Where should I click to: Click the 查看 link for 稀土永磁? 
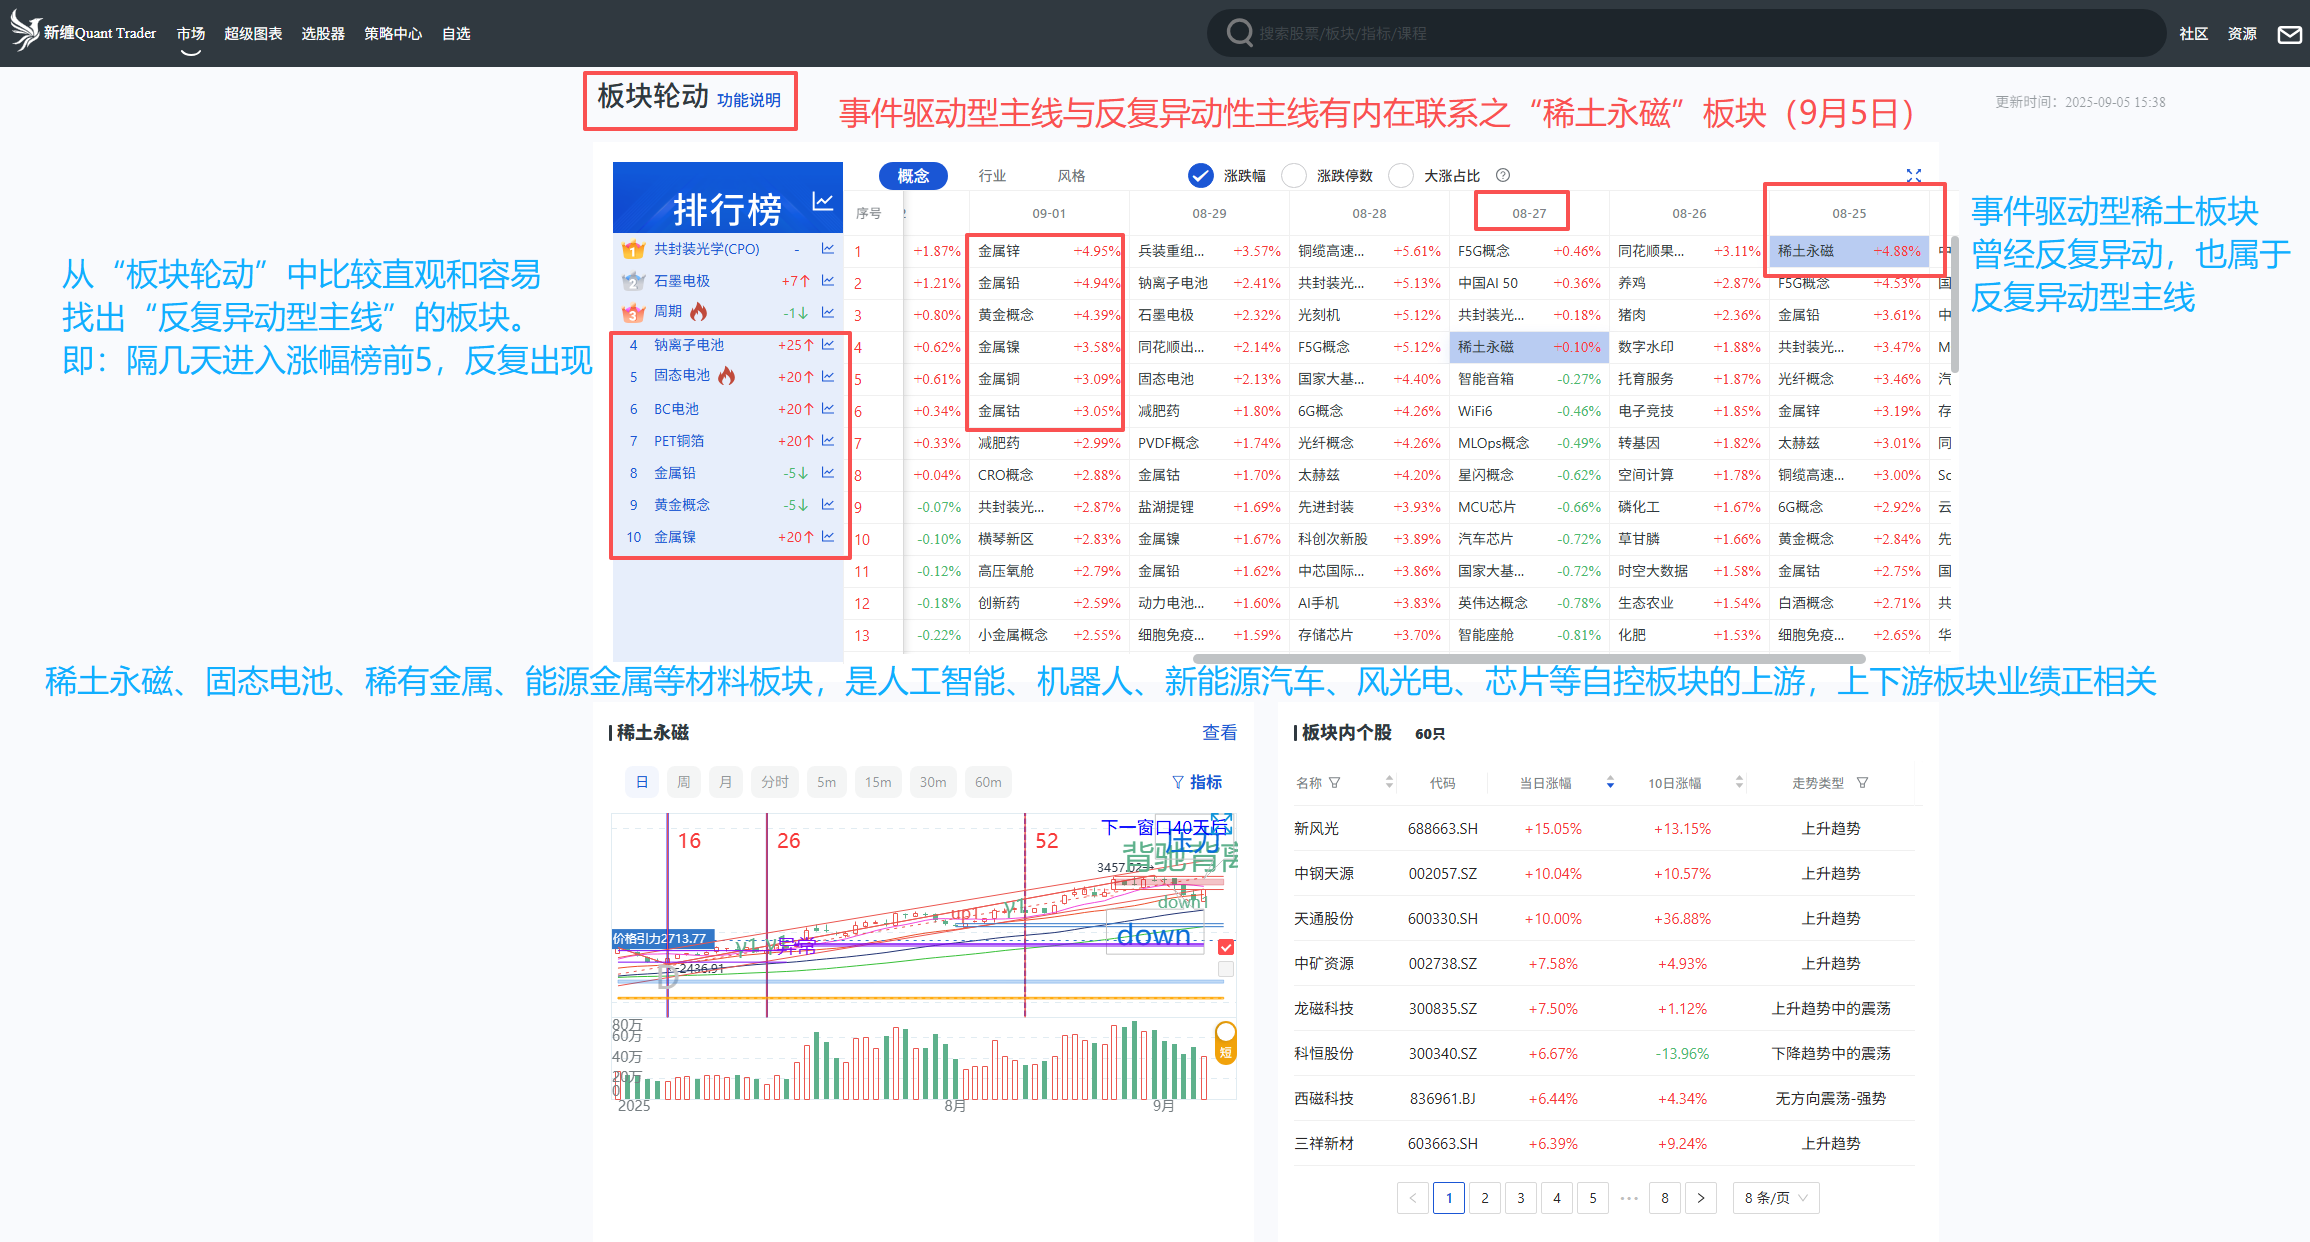click(1219, 733)
